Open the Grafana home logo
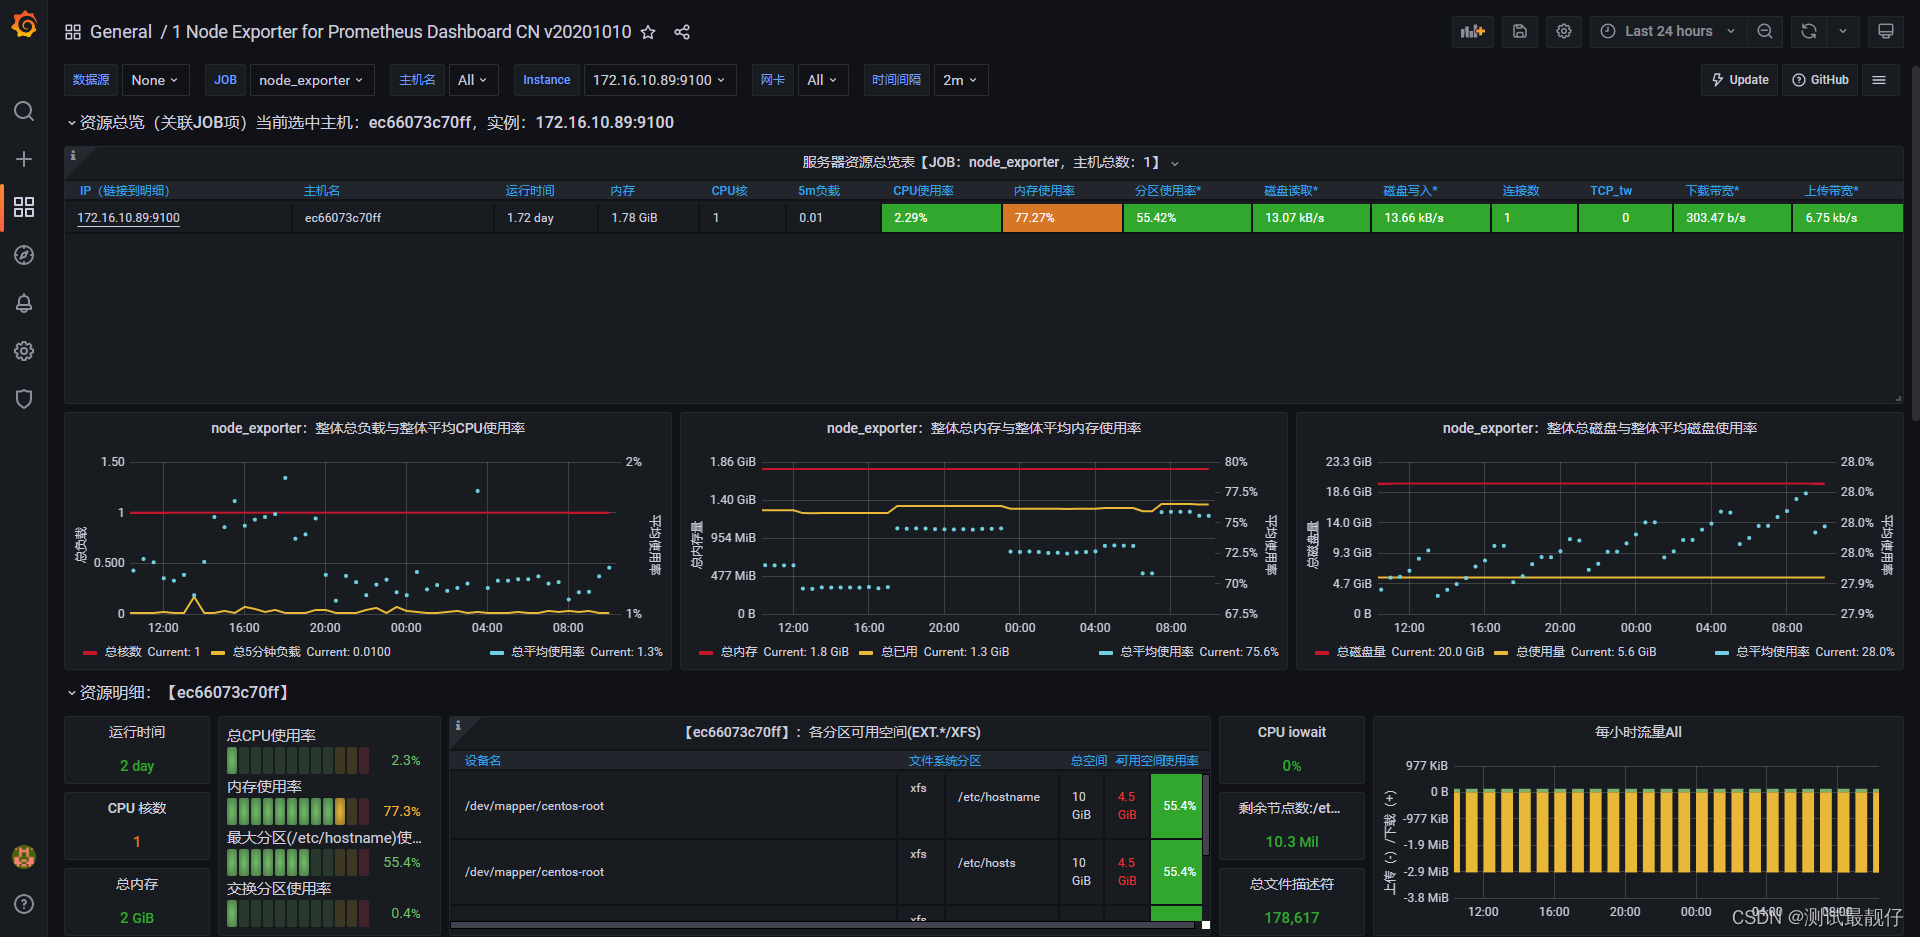Image resolution: width=1920 pixels, height=937 pixels. [24, 24]
